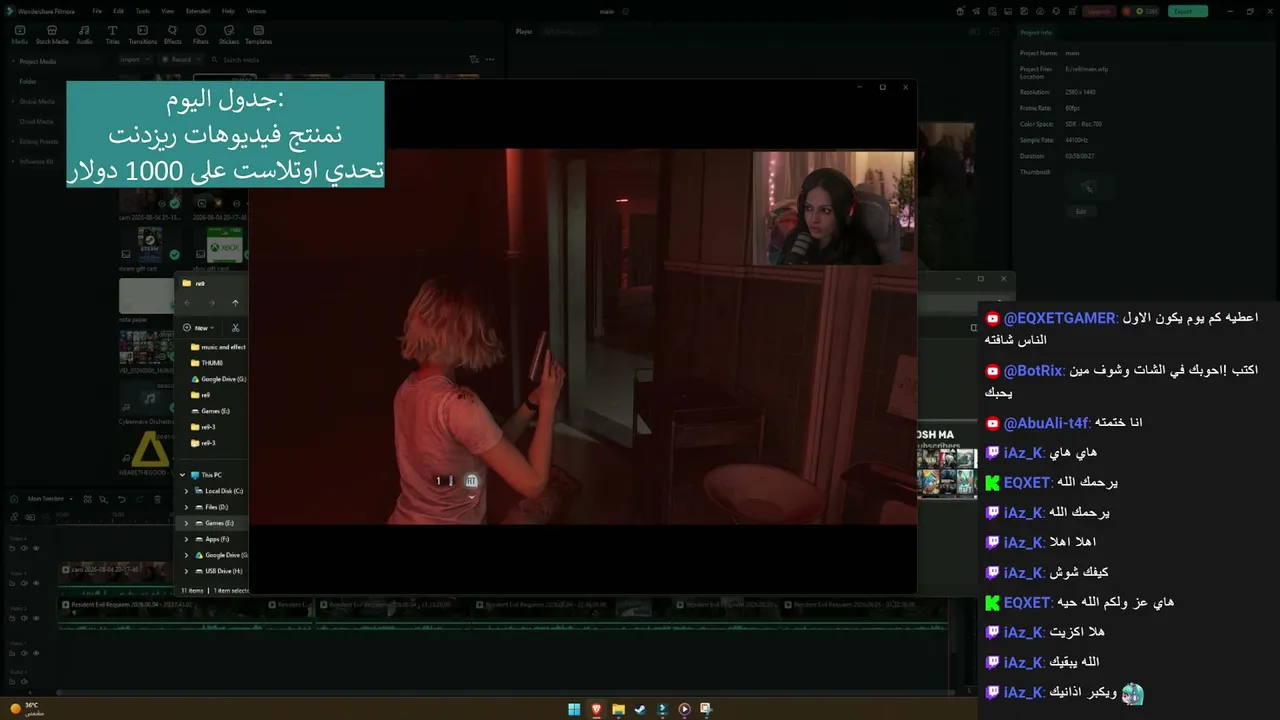Select the THUMB folder in Explorer
The image size is (1280, 720).
click(x=207, y=363)
